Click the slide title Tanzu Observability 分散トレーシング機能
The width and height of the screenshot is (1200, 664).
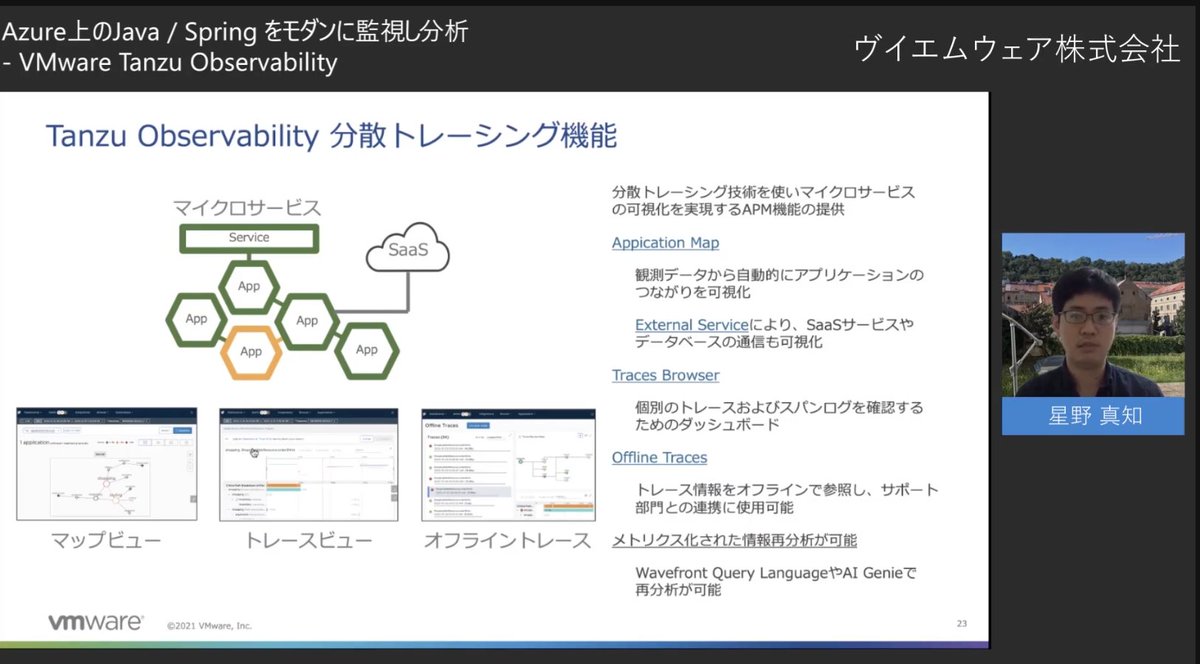[x=332, y=136]
